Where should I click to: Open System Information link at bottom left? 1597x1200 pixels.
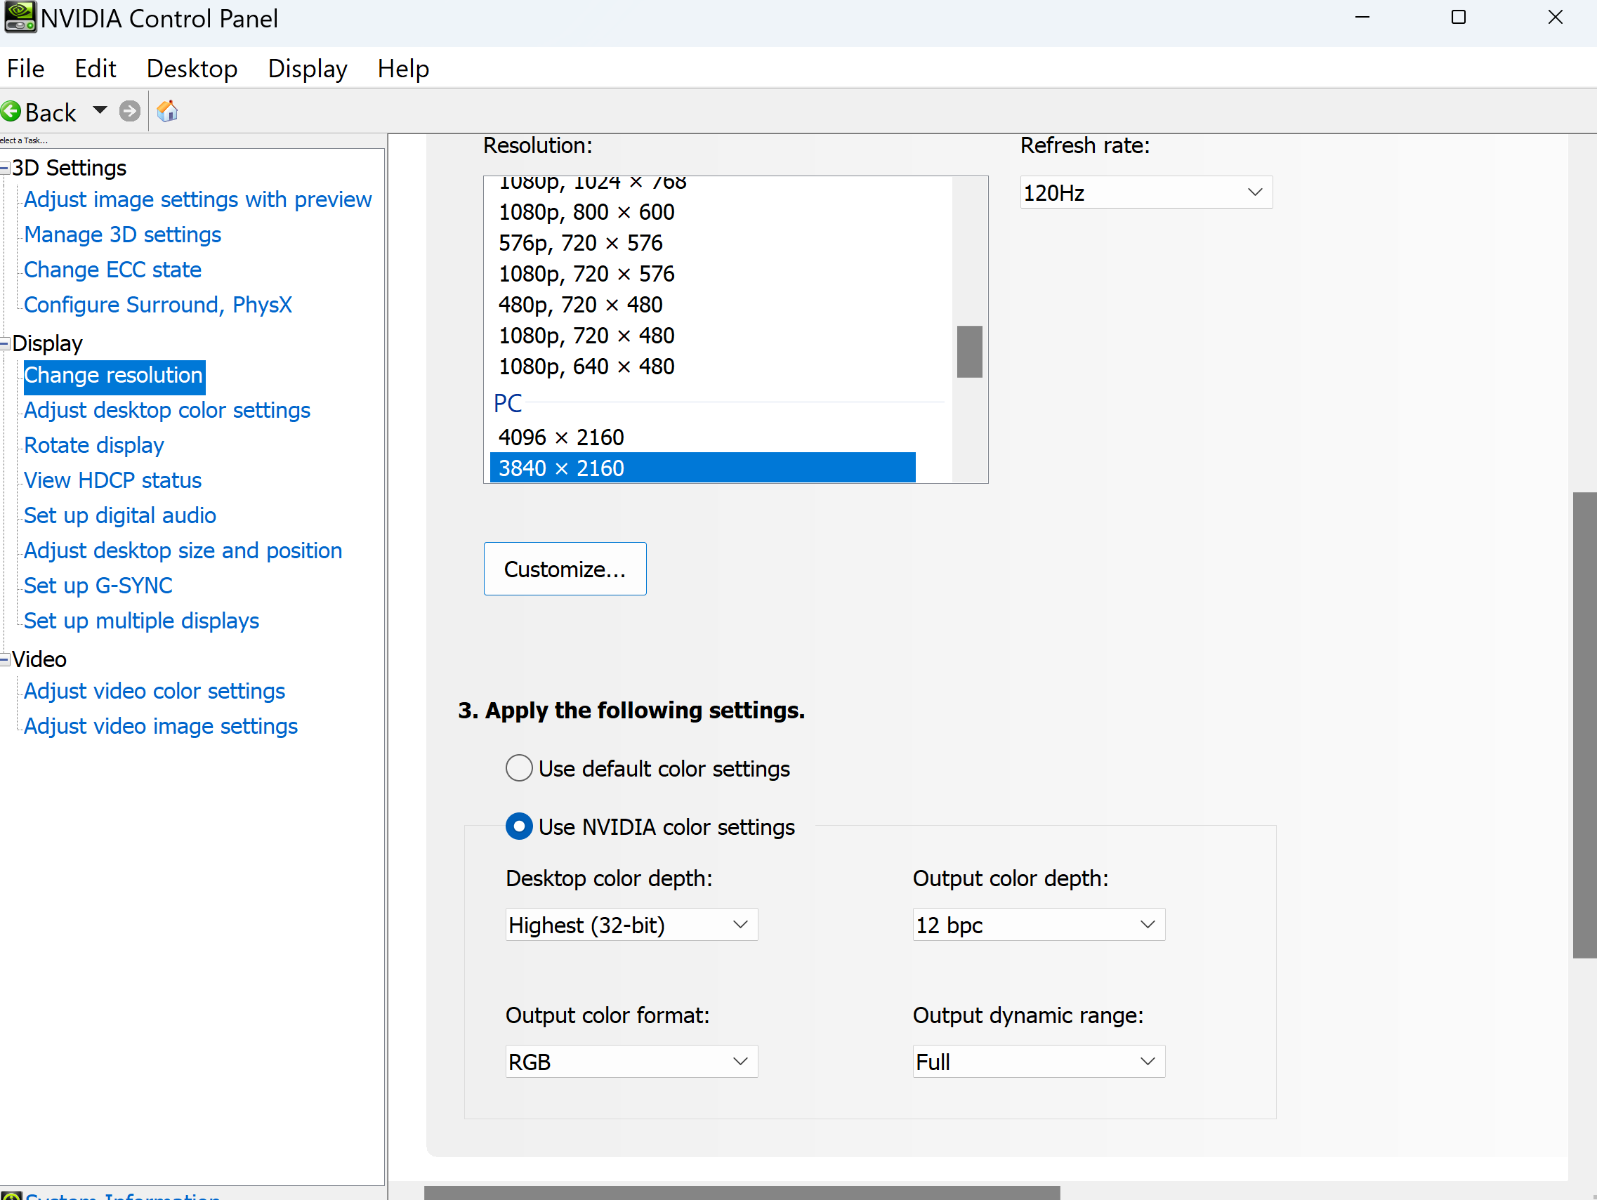[x=122, y=1195]
